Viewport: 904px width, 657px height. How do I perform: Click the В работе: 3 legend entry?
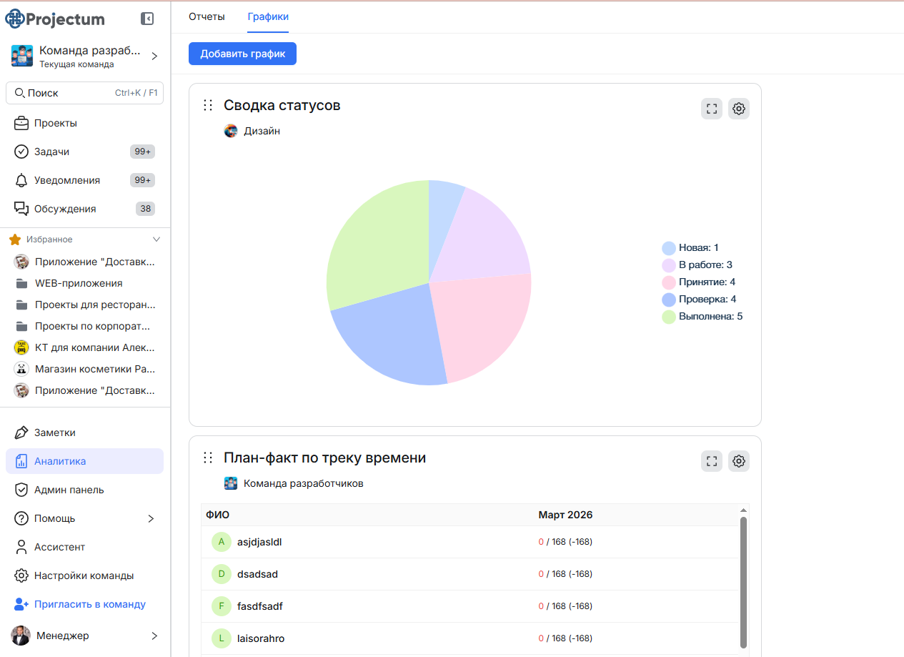698,265
